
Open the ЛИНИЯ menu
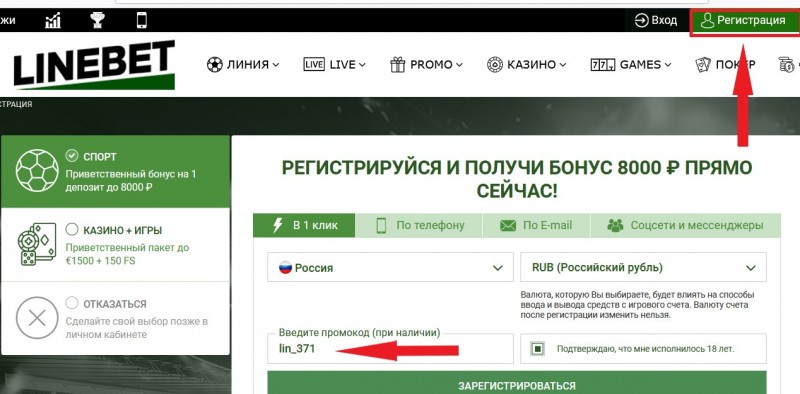tap(243, 65)
